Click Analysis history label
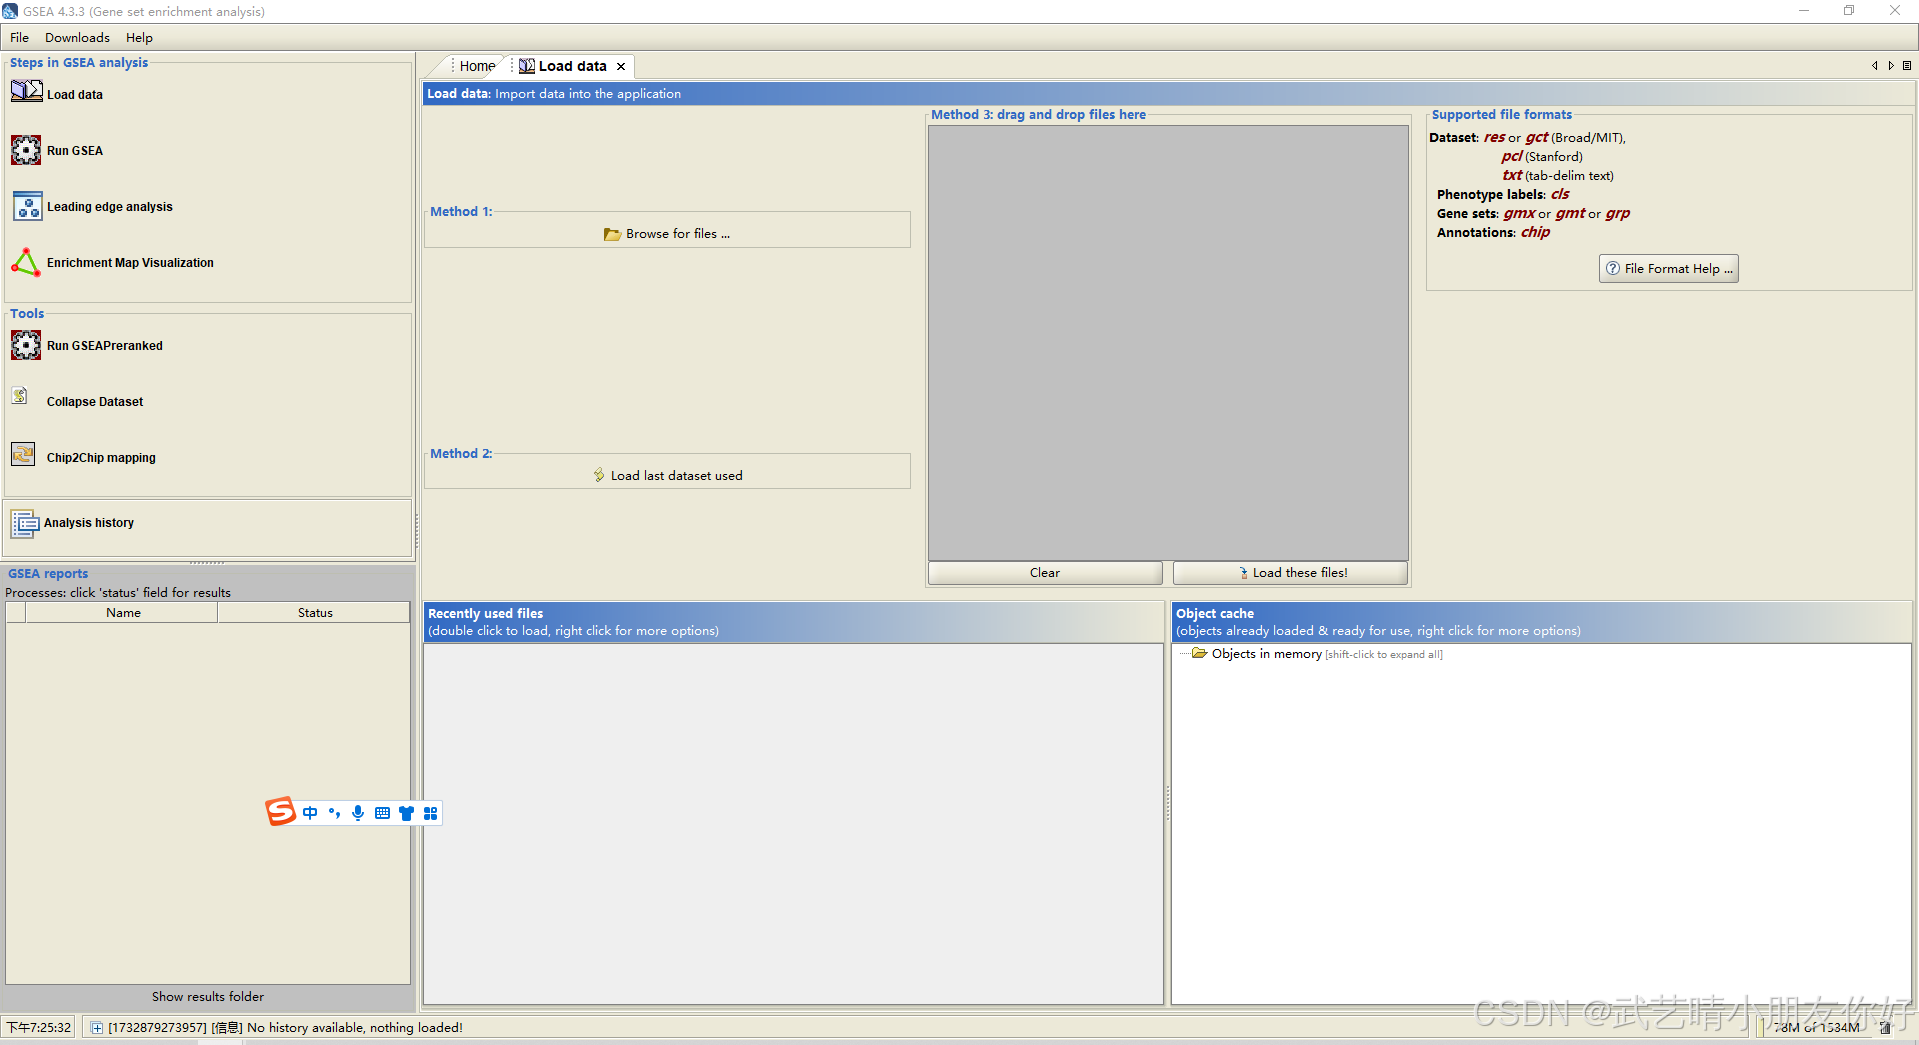Viewport: 1919px width, 1045px height. coord(89,523)
